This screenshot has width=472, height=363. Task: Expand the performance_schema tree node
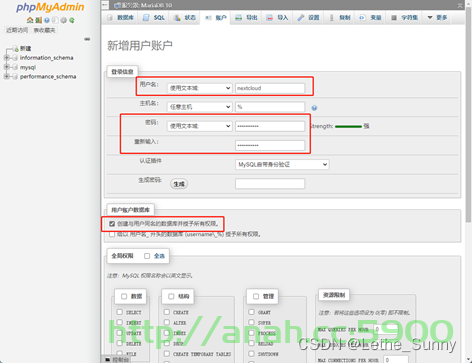click(x=6, y=76)
